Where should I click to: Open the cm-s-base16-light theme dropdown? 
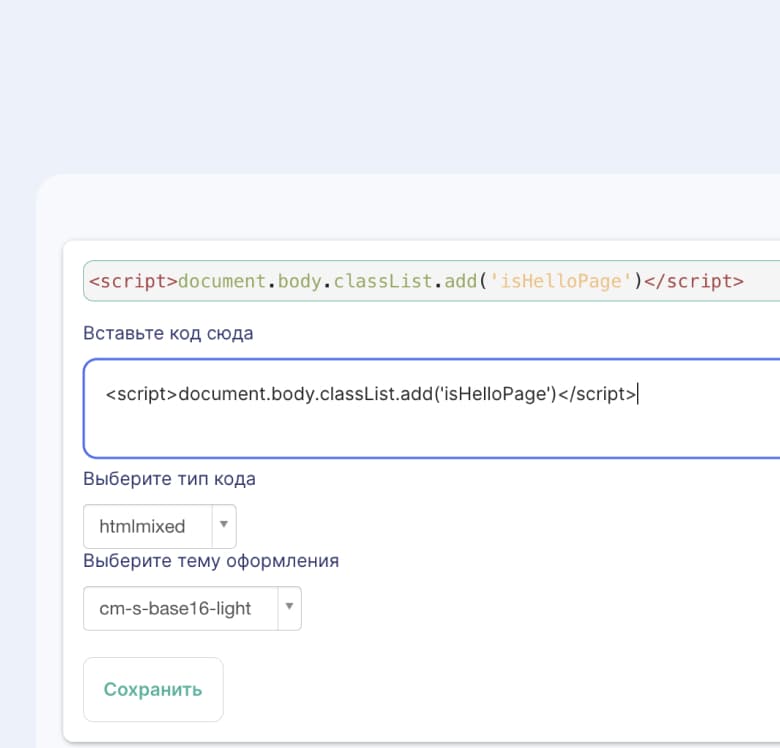192,608
